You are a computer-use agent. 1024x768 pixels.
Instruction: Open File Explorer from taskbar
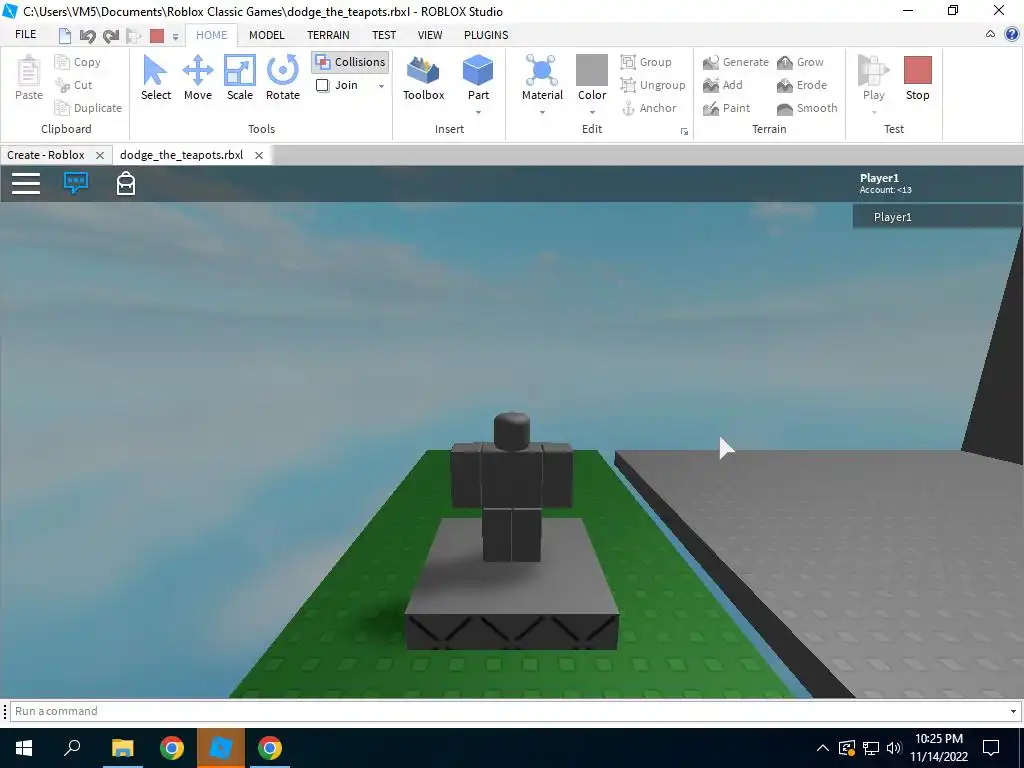pyautogui.click(x=122, y=748)
